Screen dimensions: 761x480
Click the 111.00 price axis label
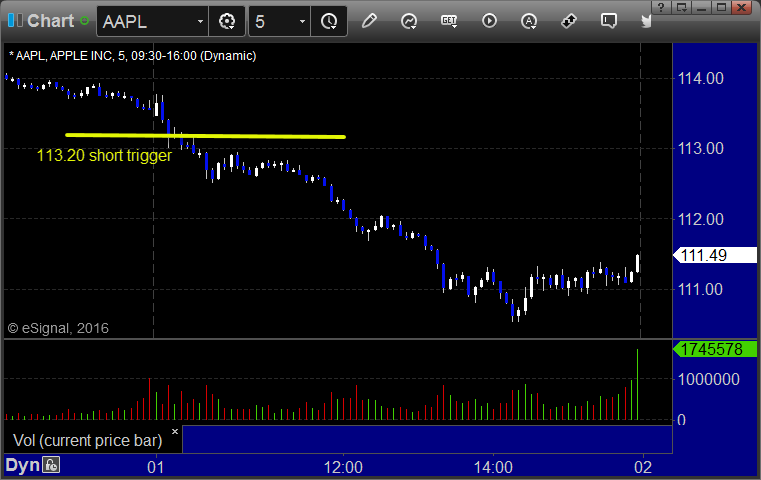coord(700,289)
